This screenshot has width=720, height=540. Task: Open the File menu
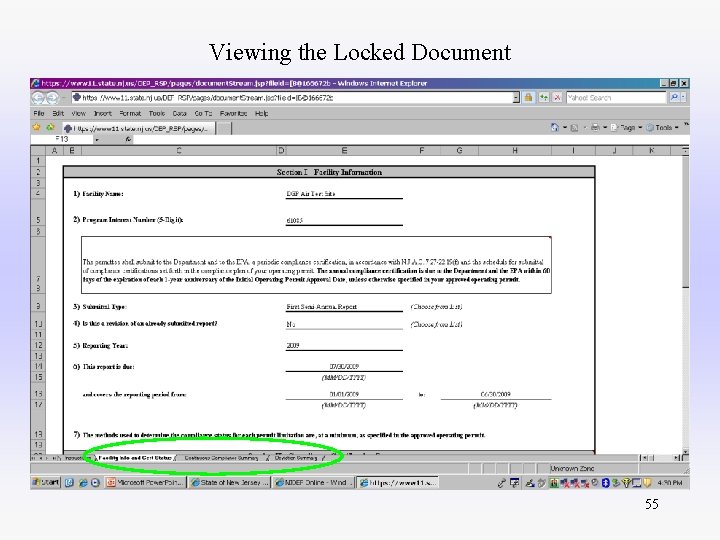click(39, 113)
